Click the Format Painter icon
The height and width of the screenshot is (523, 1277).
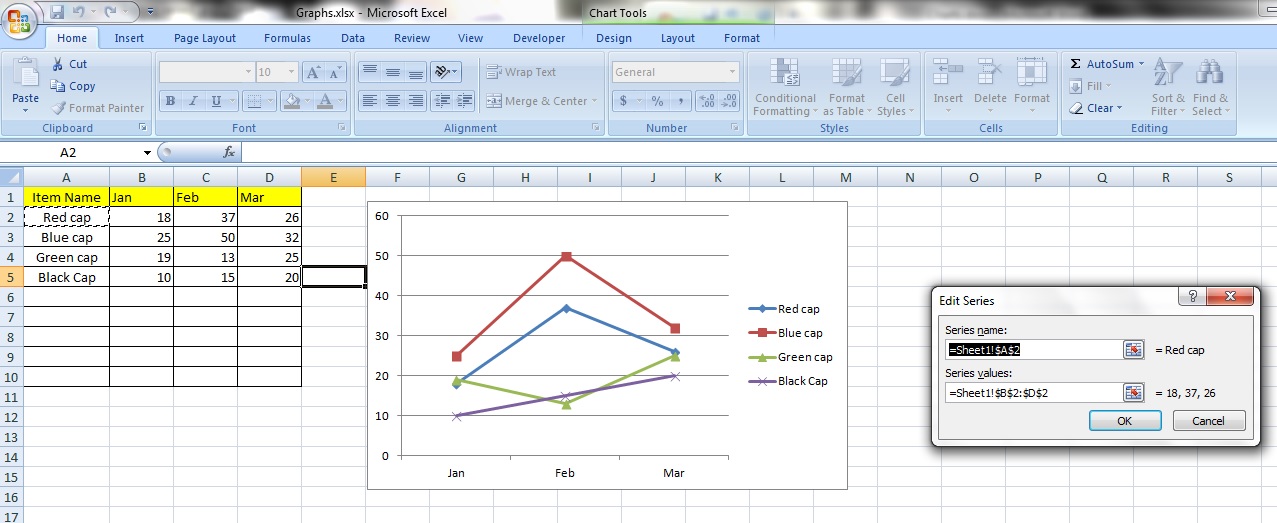58,108
